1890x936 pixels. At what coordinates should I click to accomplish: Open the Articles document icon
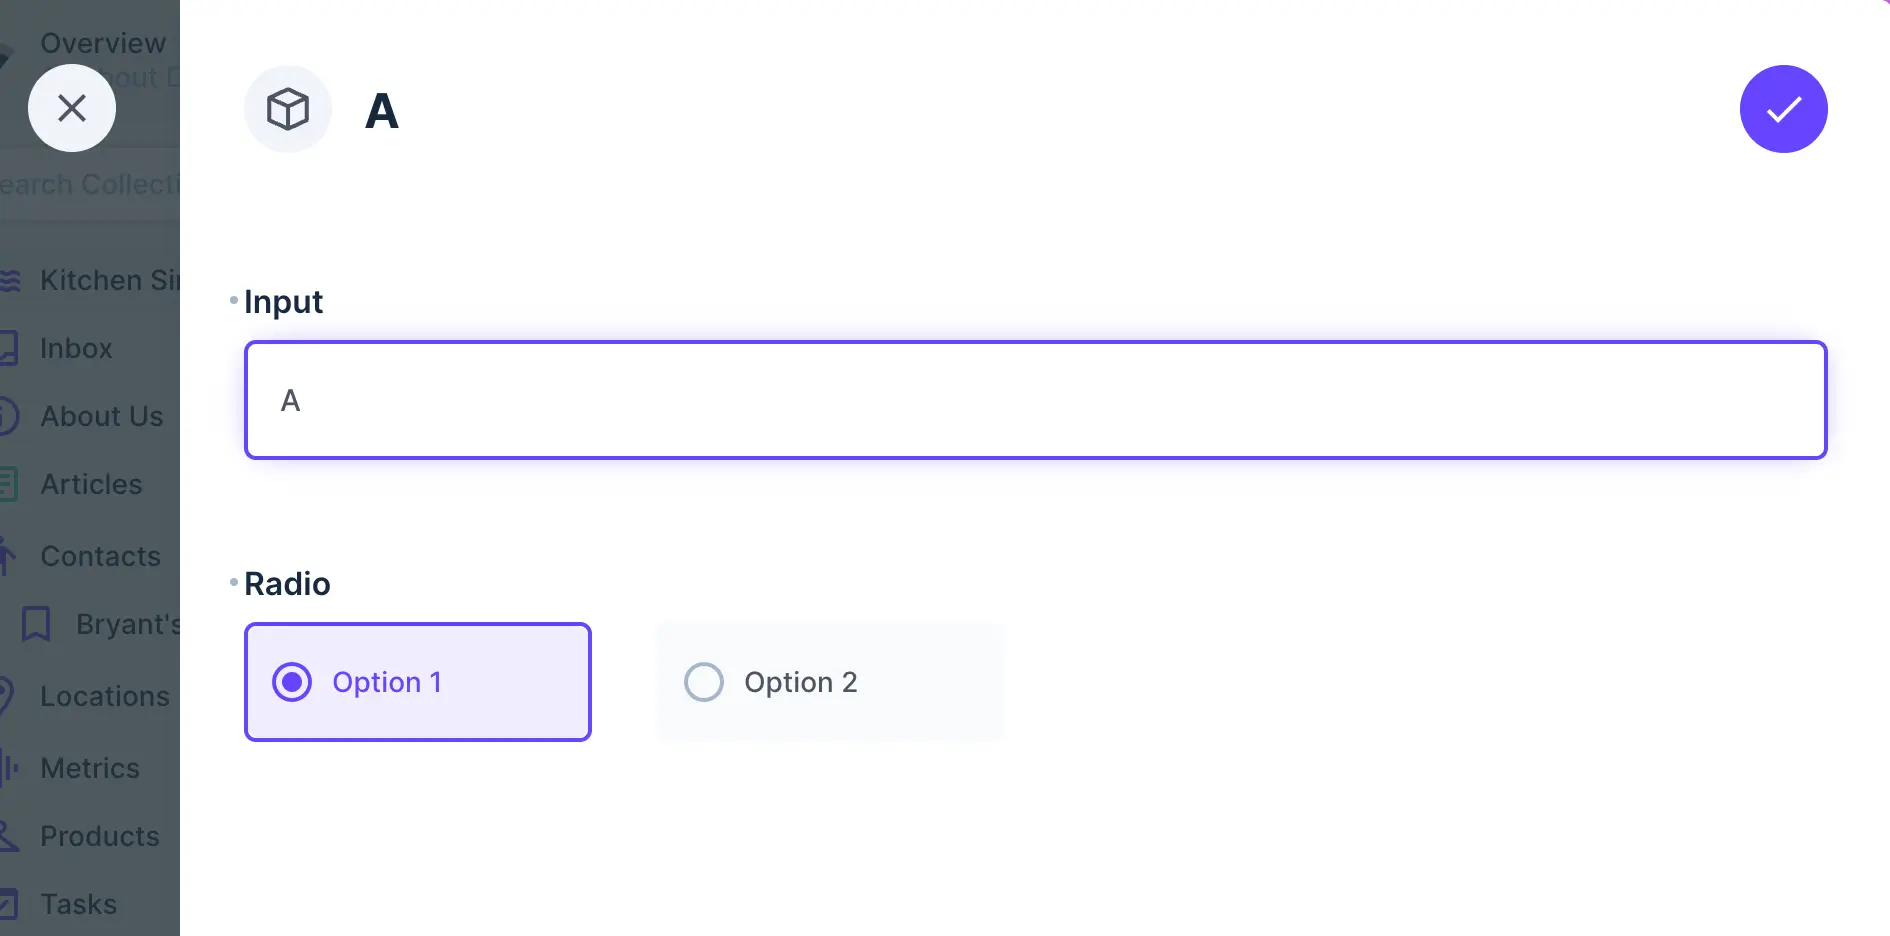coord(10,484)
